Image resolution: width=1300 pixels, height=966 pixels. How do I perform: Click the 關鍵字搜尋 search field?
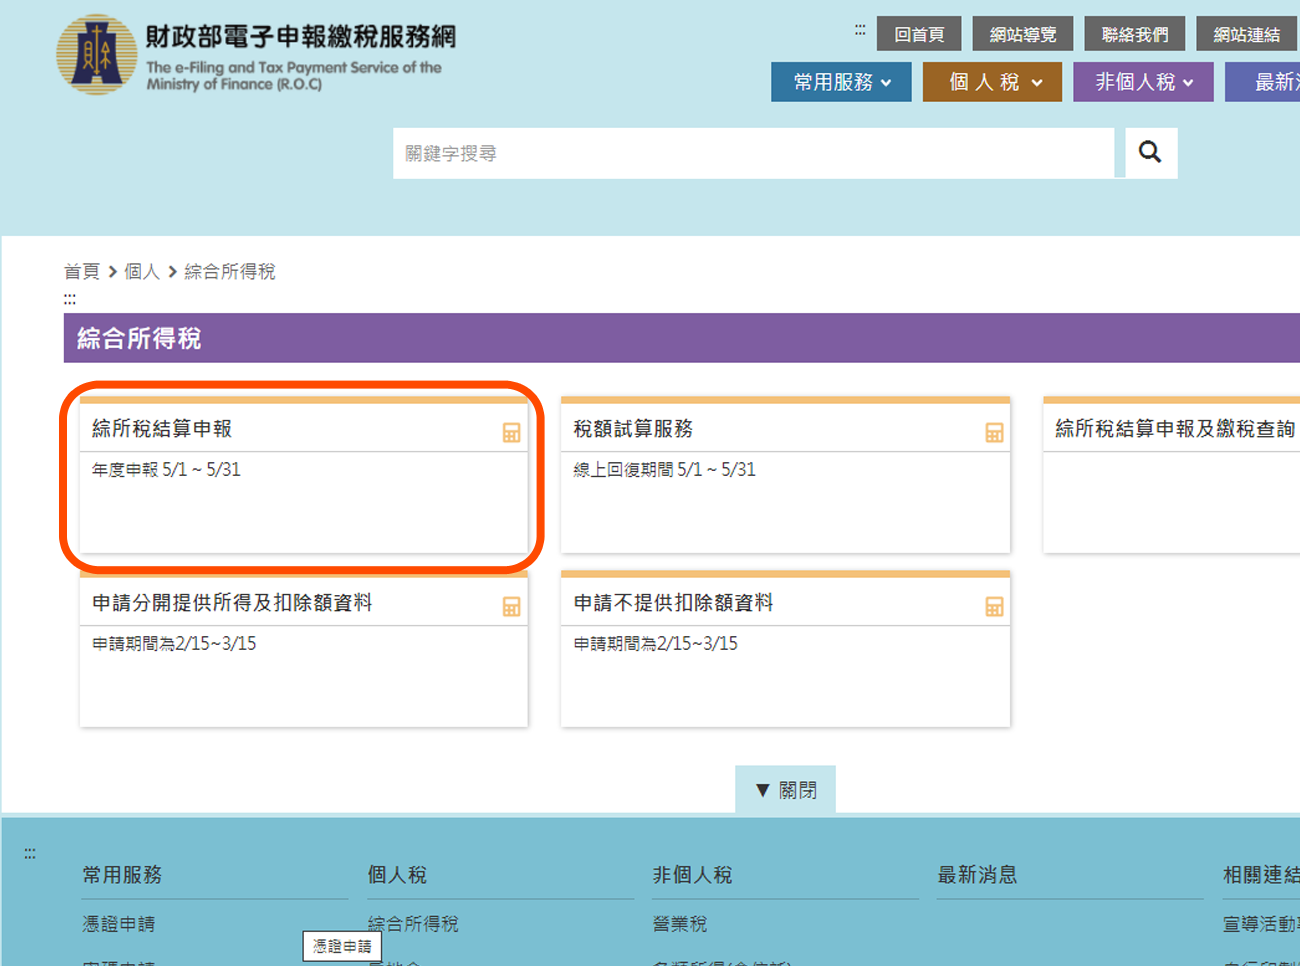click(x=752, y=153)
